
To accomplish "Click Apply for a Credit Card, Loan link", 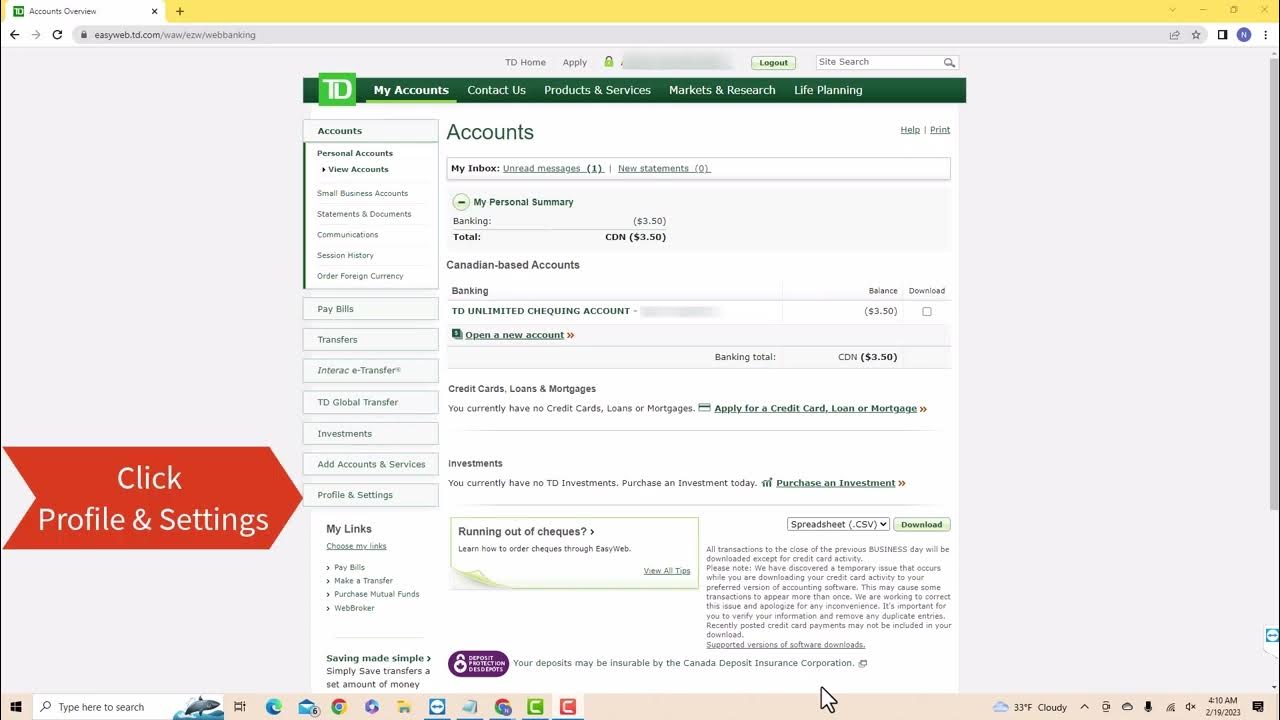I will (x=815, y=409).
